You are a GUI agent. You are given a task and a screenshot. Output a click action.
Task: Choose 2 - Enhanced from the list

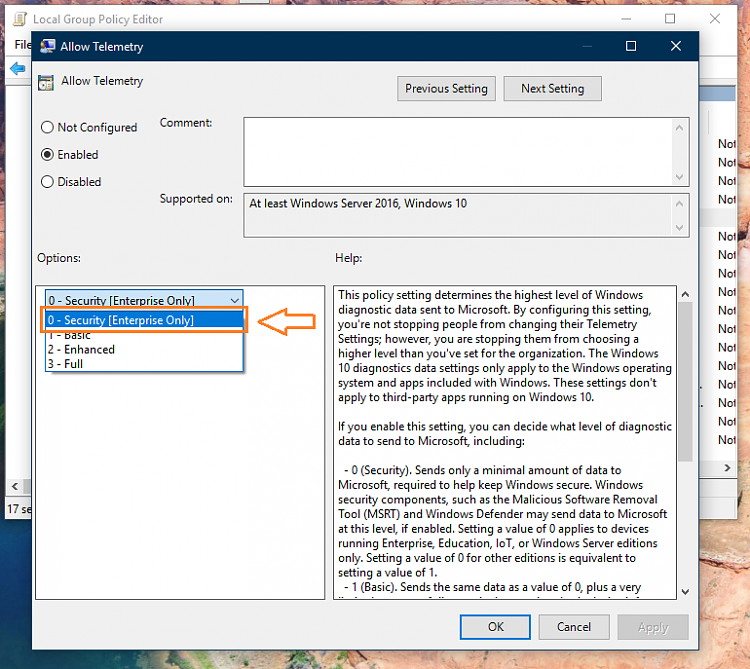pos(144,350)
